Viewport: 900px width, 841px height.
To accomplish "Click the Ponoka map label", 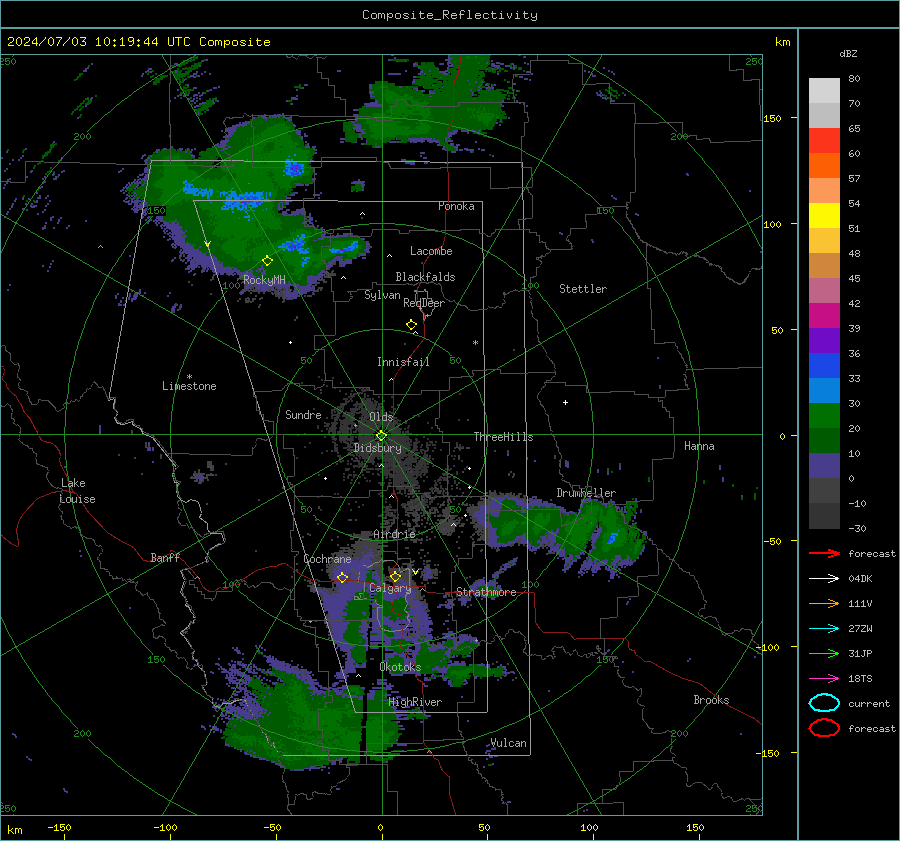I will point(456,206).
